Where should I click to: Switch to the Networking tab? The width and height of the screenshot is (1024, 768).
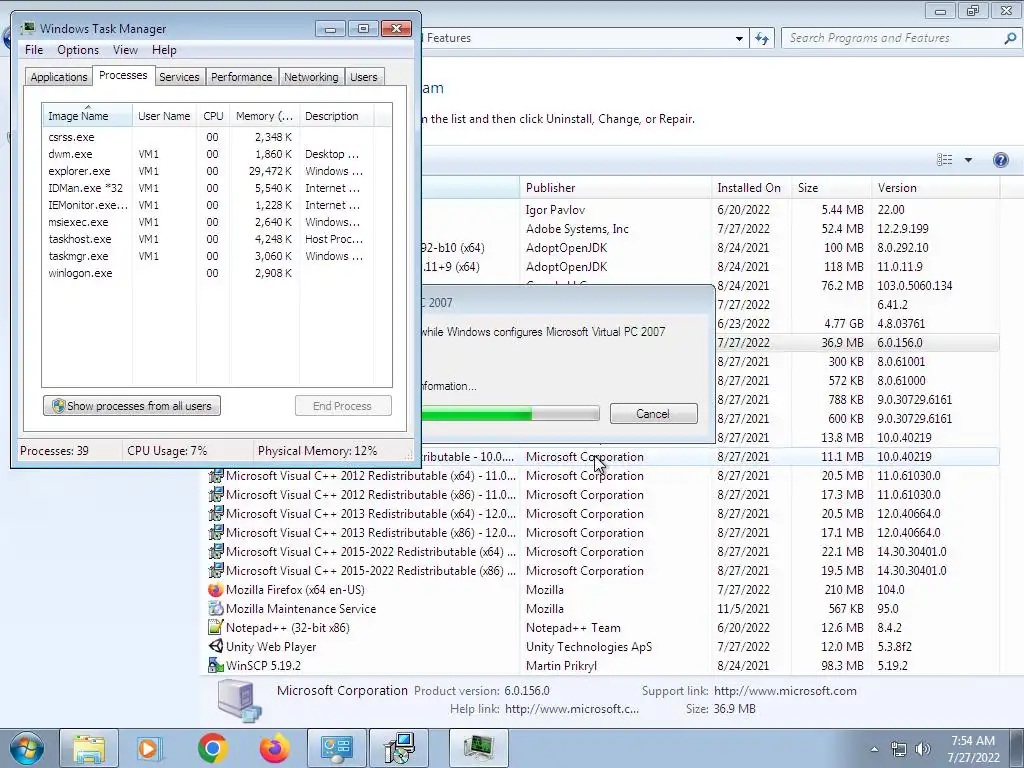(311, 77)
